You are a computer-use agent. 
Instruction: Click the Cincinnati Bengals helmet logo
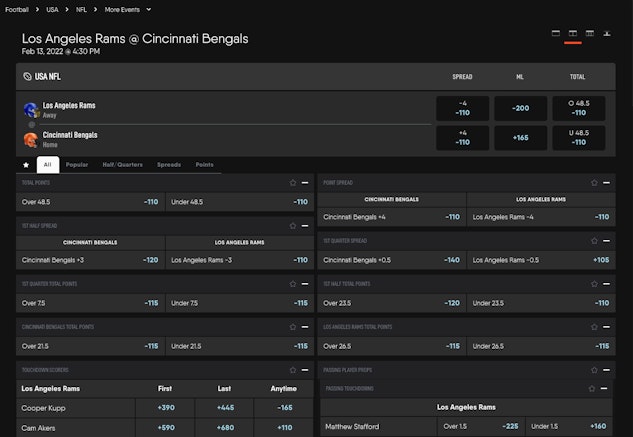coord(31,140)
